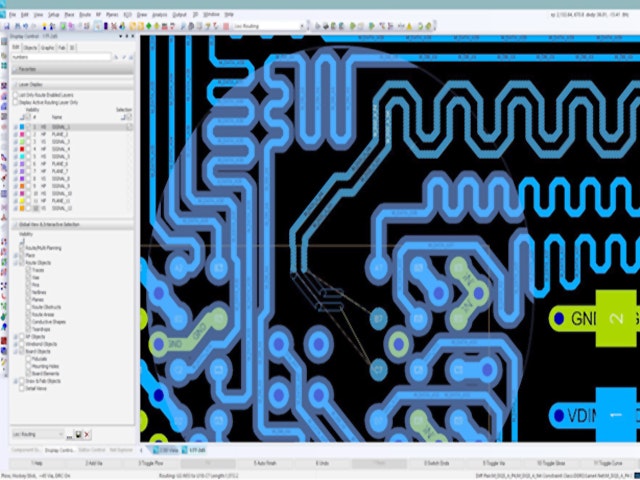Image resolution: width=640 pixels, height=480 pixels.
Task: Click the blue color swatch of SIGNAL_1
Action: point(22,127)
